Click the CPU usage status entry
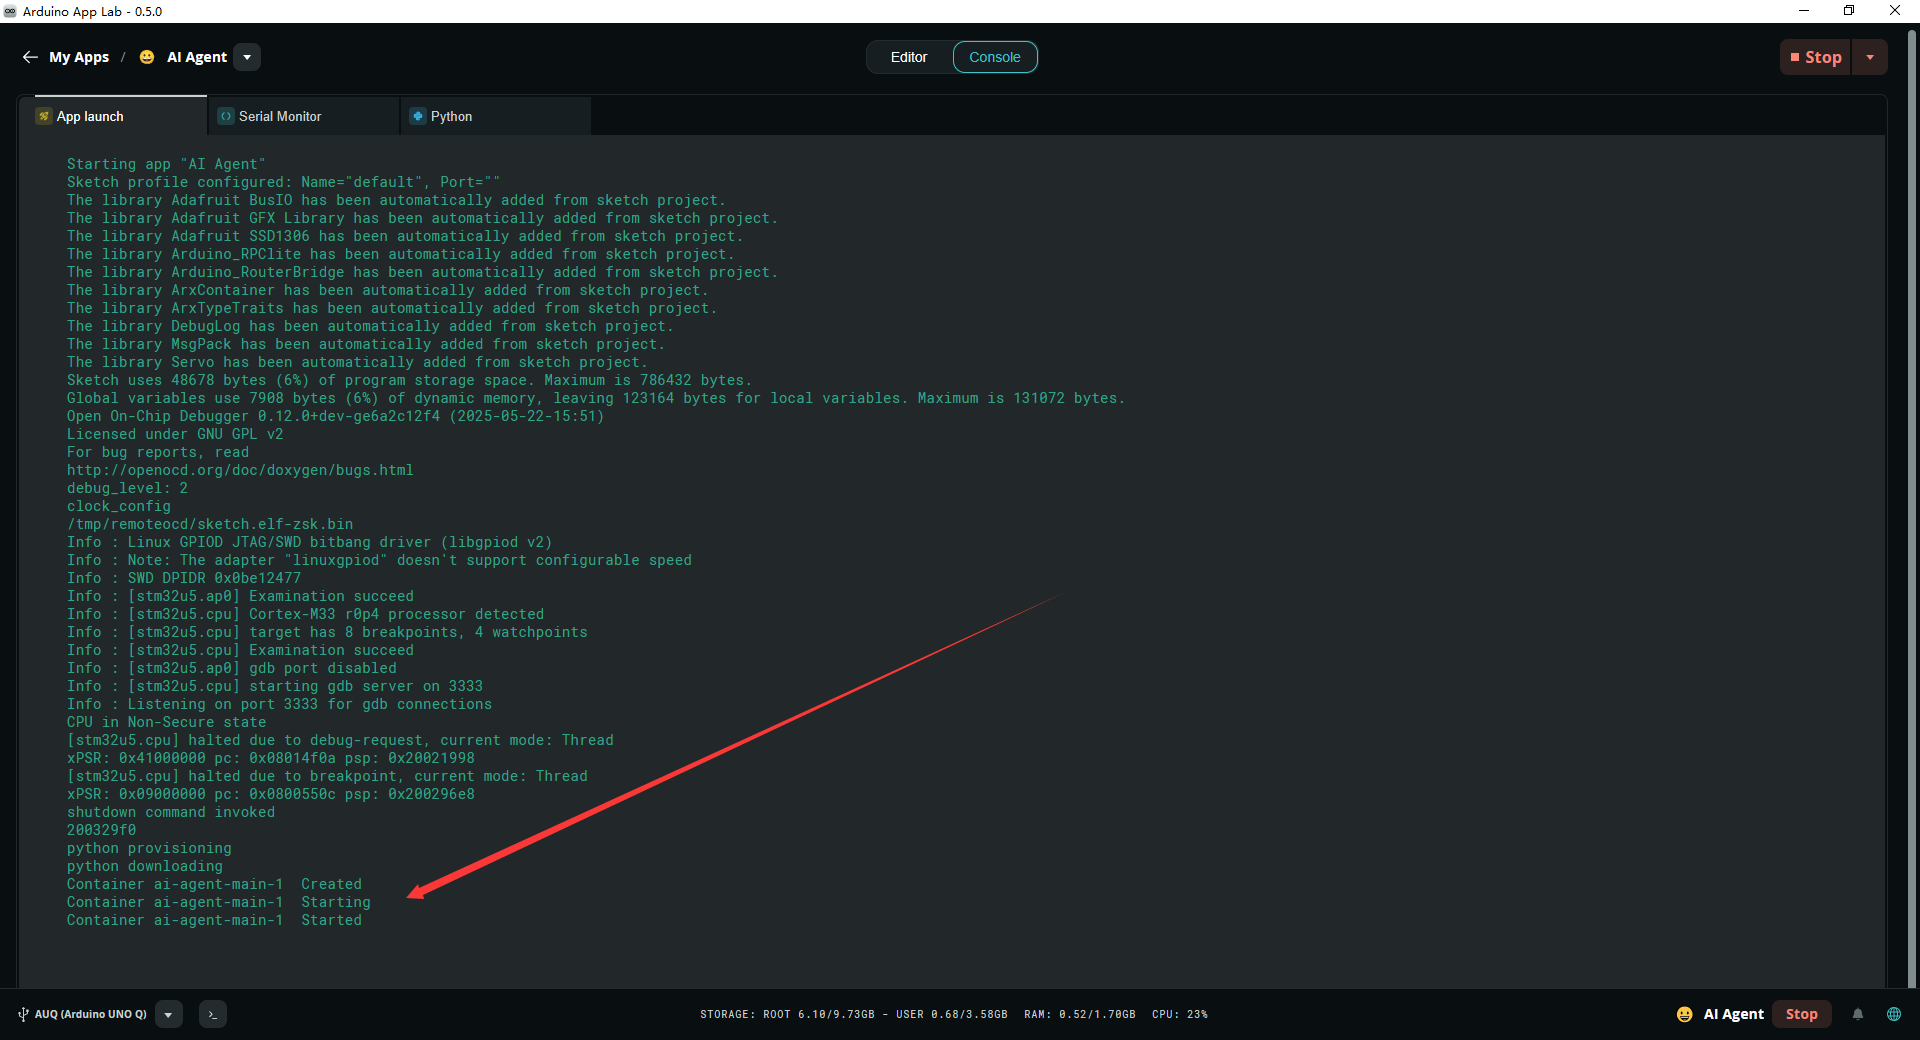 [1180, 1014]
